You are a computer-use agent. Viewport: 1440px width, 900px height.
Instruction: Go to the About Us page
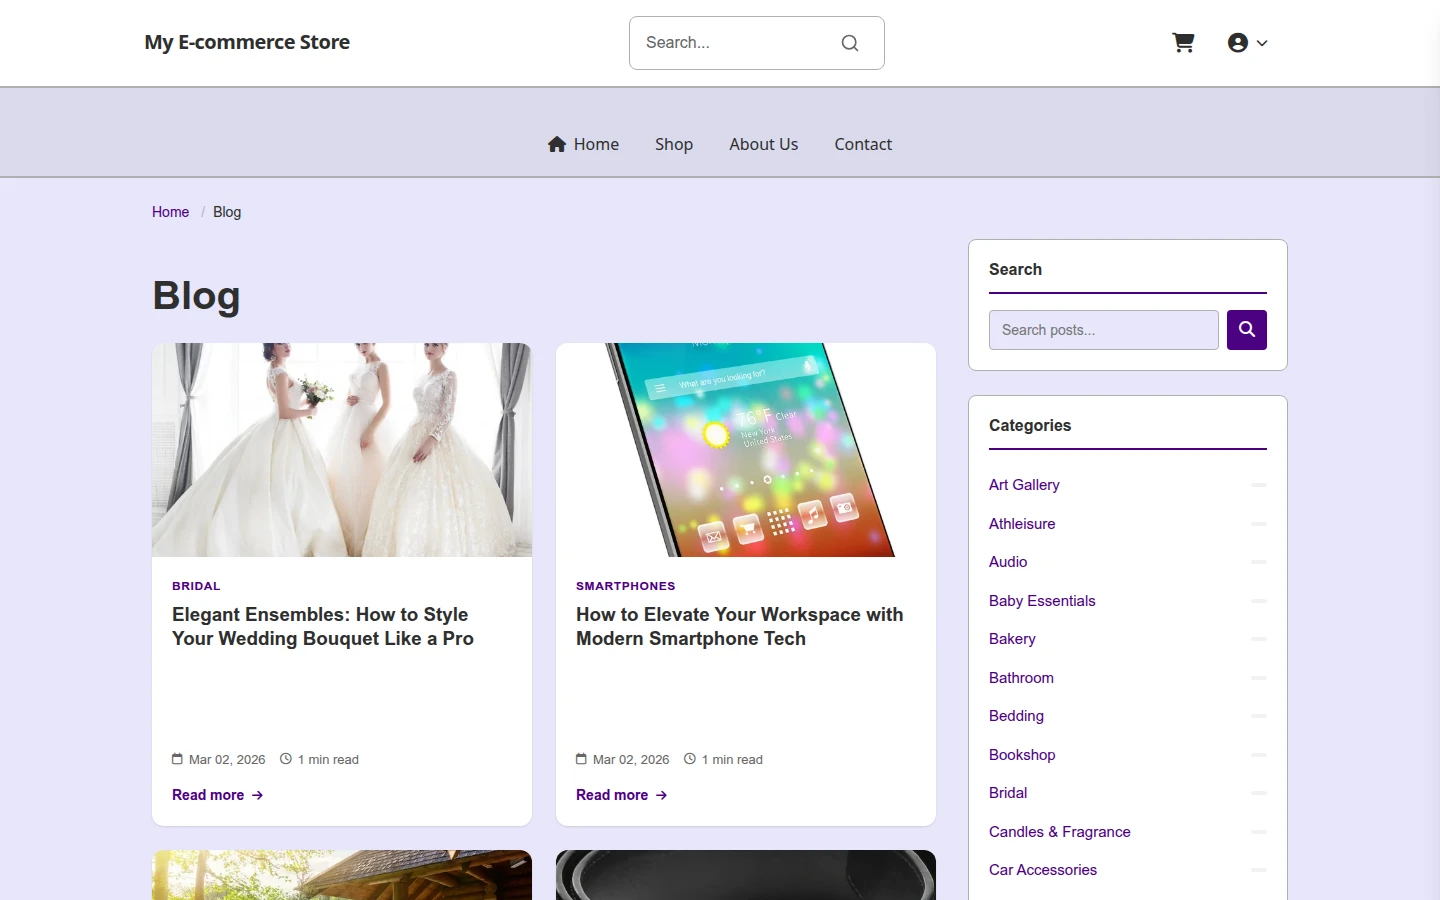764,144
